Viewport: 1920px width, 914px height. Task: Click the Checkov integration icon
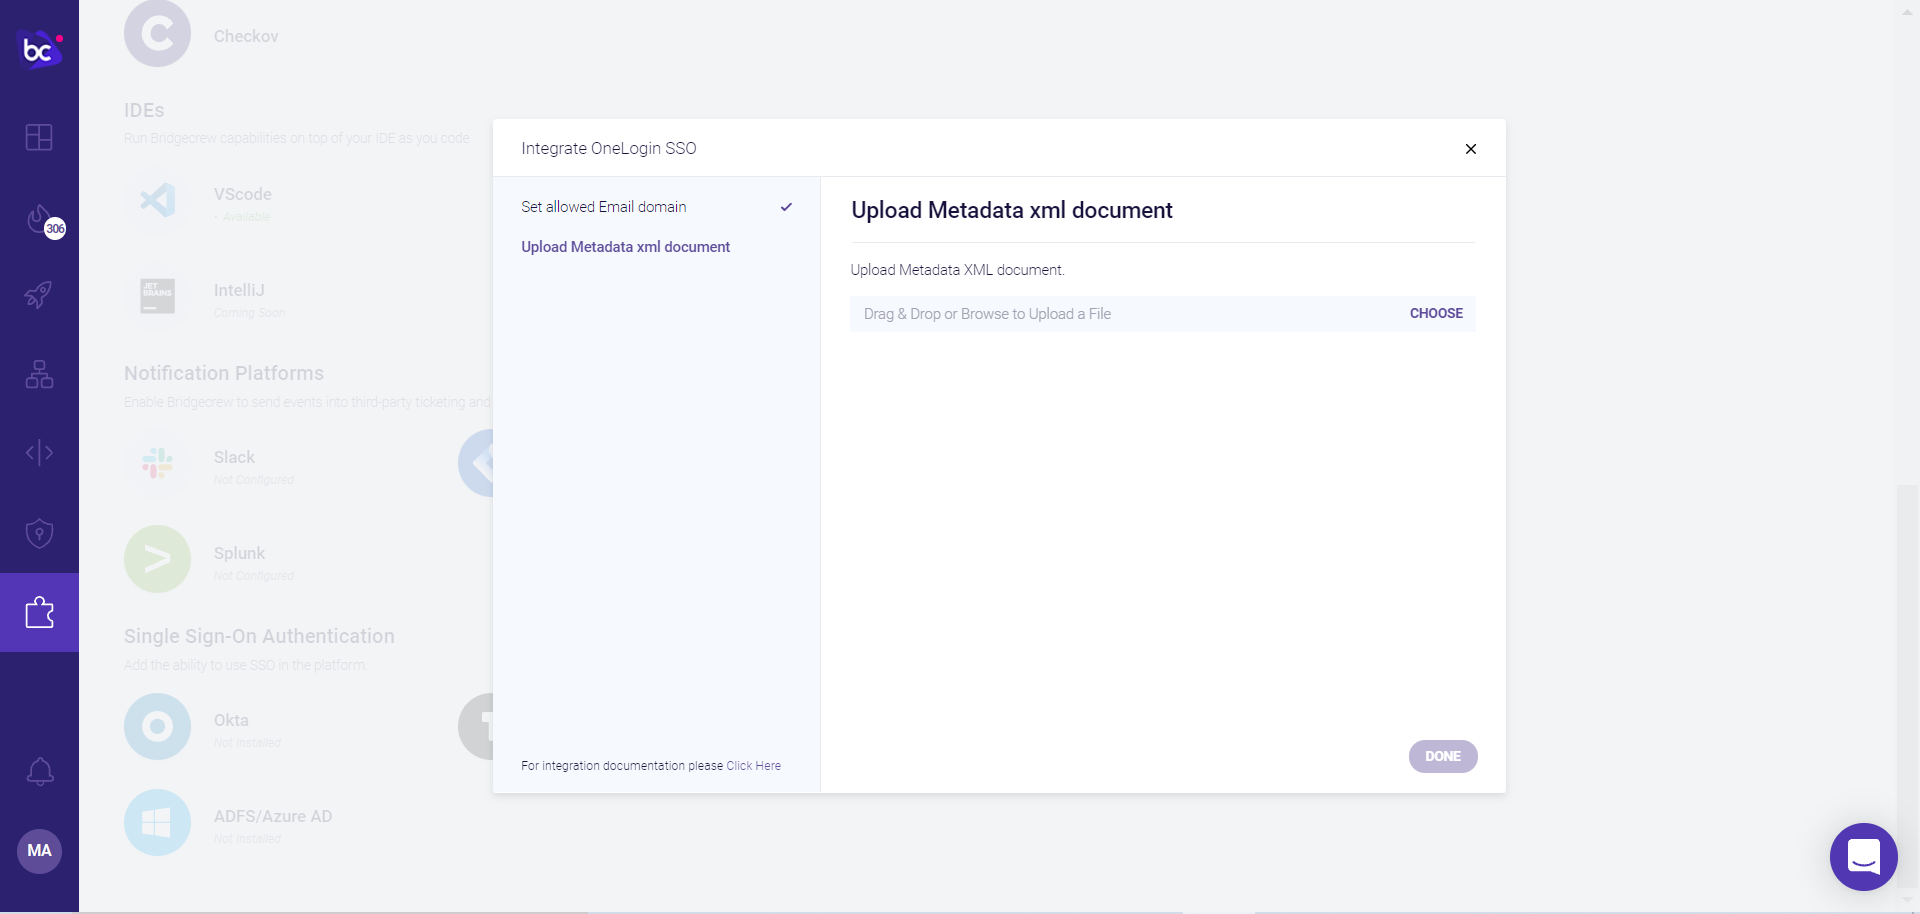157,34
